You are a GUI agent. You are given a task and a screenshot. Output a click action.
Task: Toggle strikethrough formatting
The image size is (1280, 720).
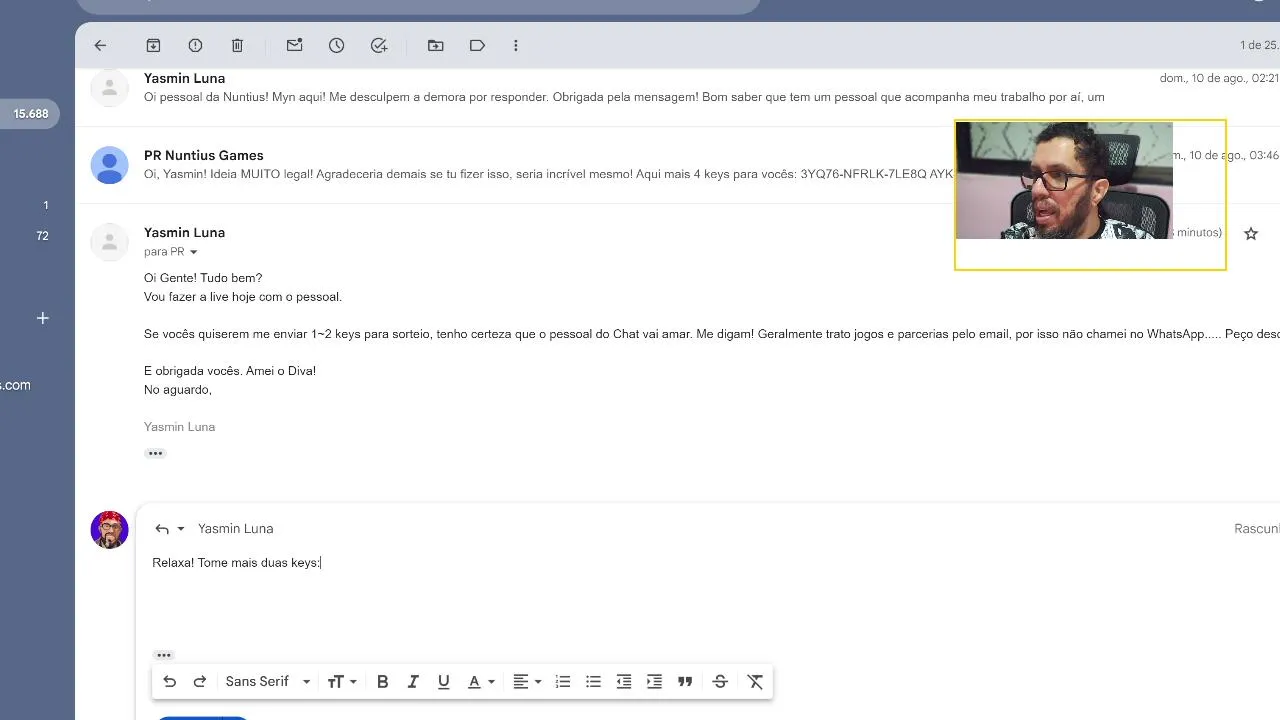(x=720, y=682)
